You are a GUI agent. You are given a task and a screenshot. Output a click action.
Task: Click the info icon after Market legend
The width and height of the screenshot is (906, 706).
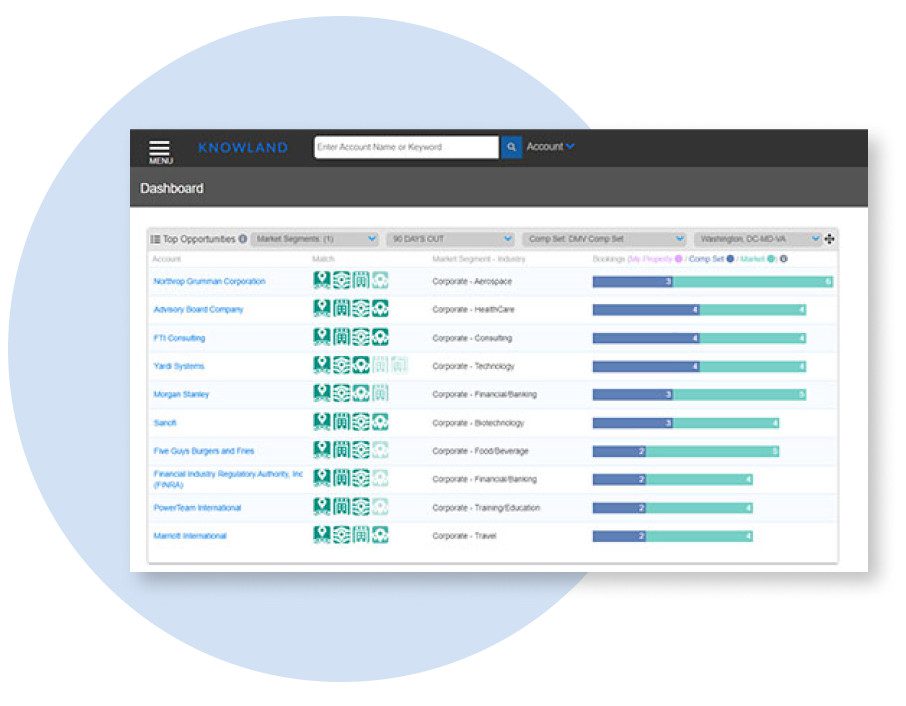[x=784, y=259]
